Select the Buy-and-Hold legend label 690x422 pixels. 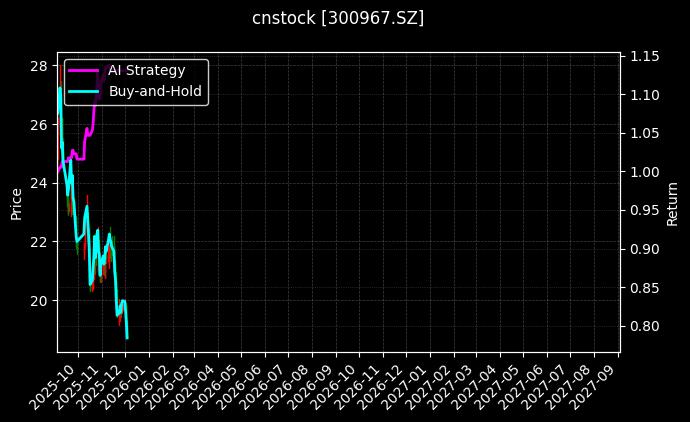155,91
